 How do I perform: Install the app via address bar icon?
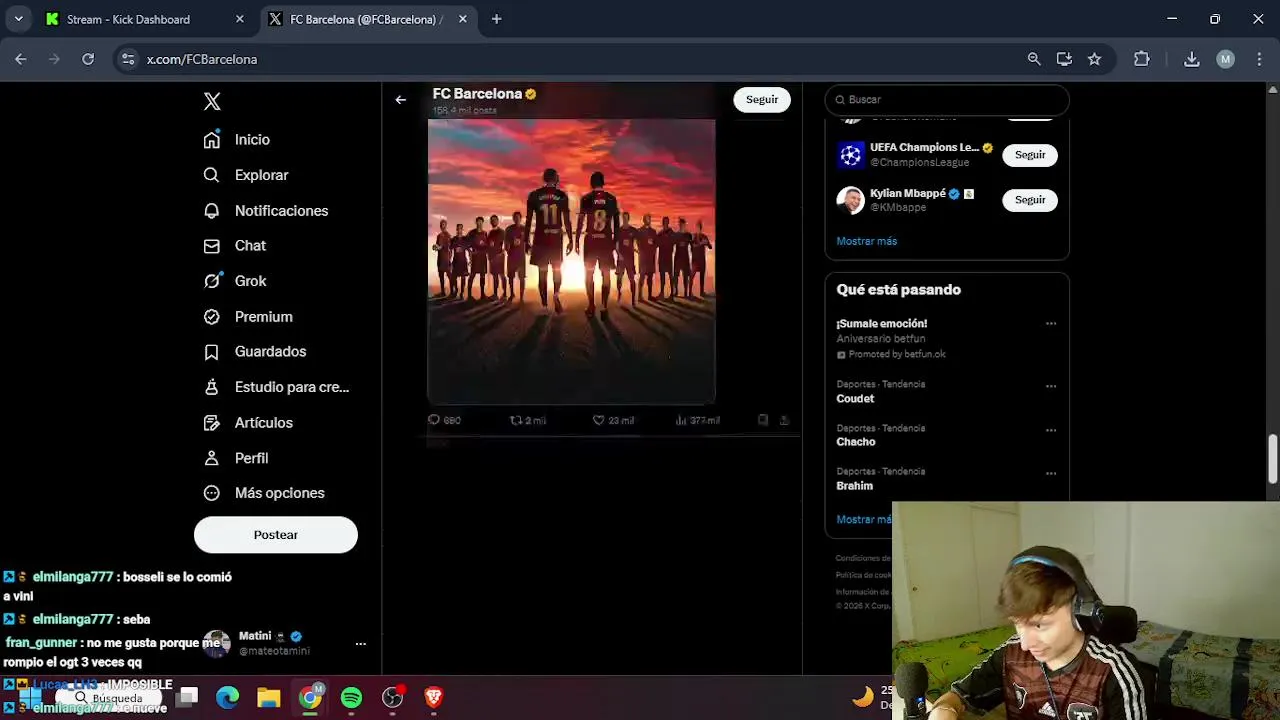1064,59
